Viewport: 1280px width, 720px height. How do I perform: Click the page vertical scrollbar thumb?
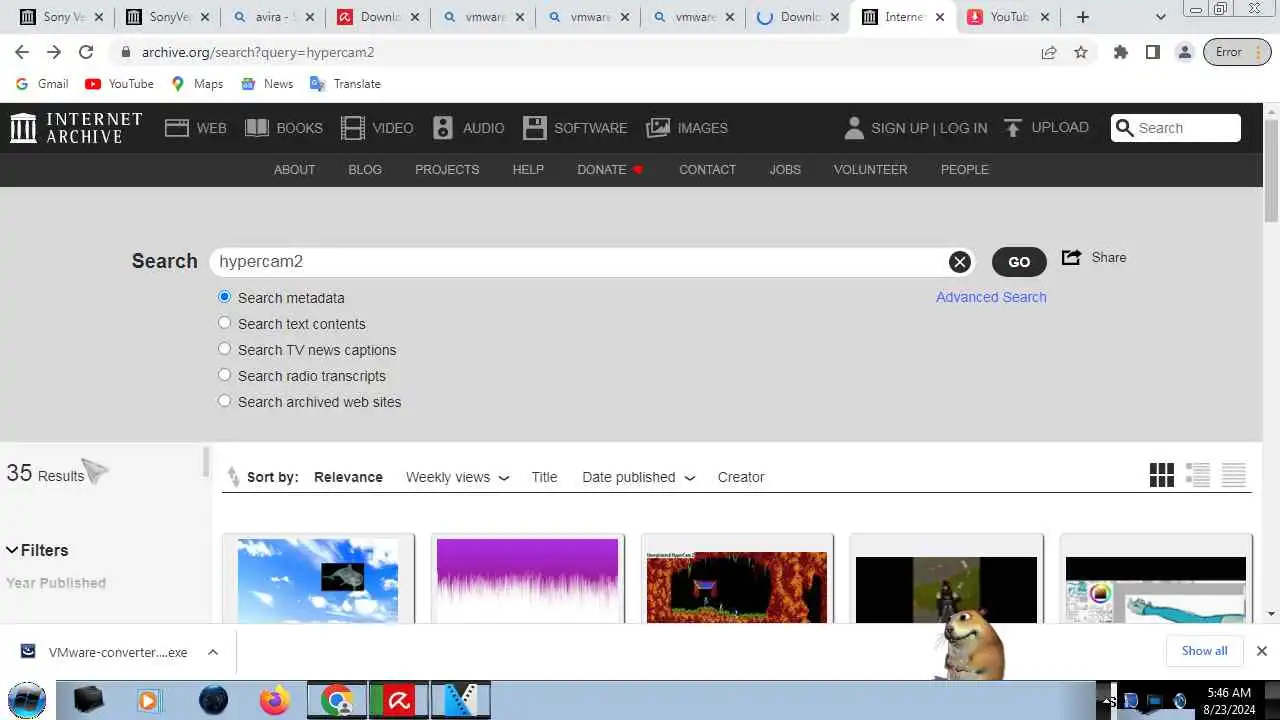[x=1271, y=170]
